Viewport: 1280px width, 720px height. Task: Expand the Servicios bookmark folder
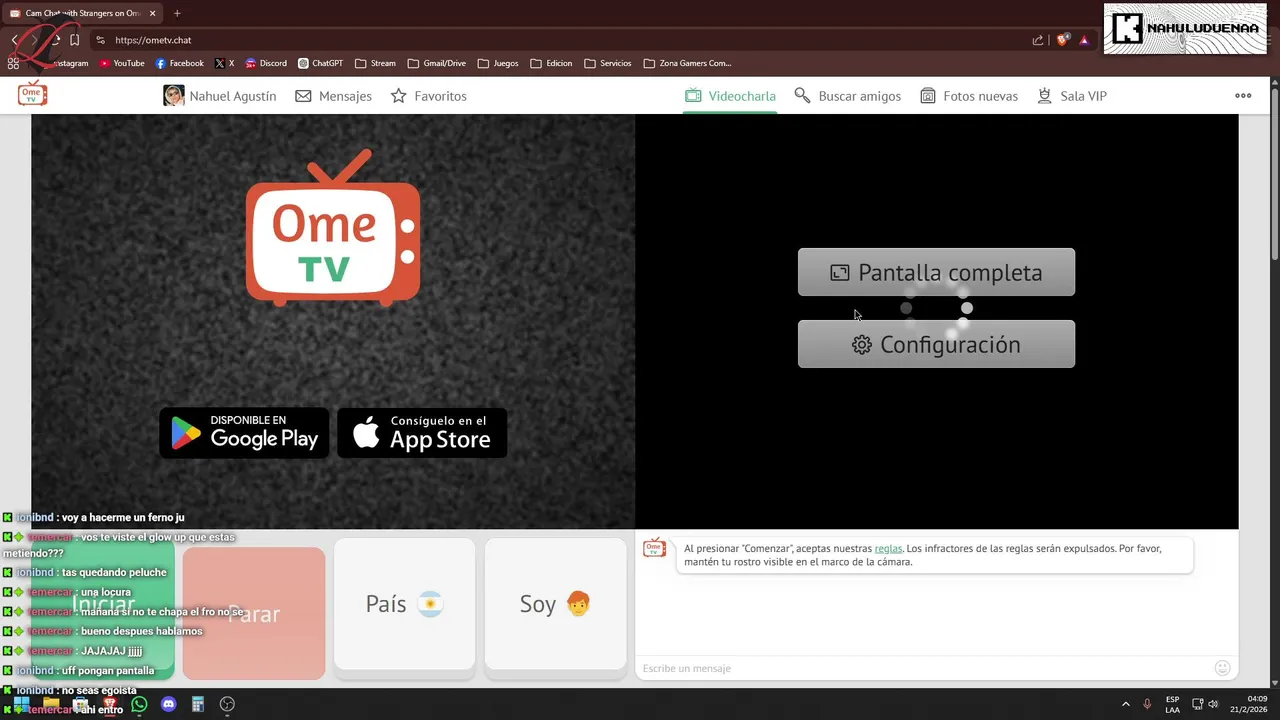(607, 63)
